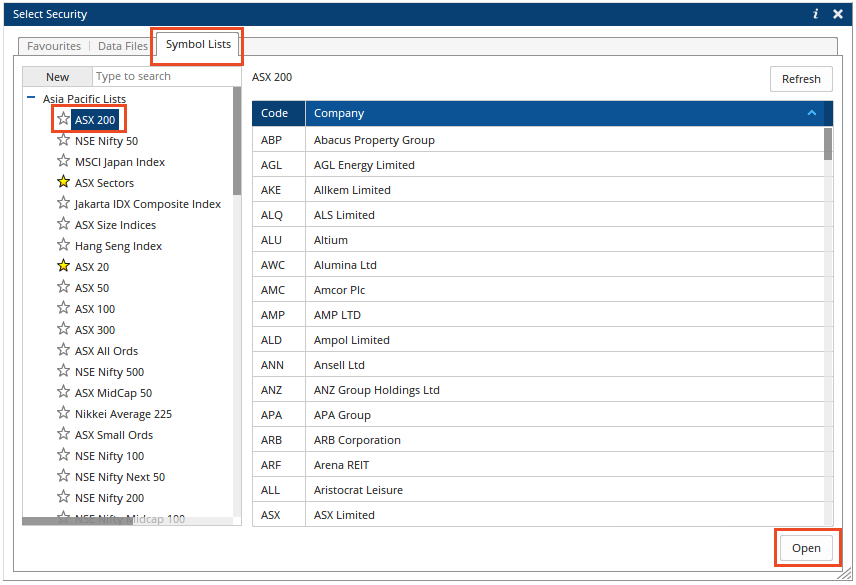
Task: Close the Select Security dialog
Action: tap(838, 14)
